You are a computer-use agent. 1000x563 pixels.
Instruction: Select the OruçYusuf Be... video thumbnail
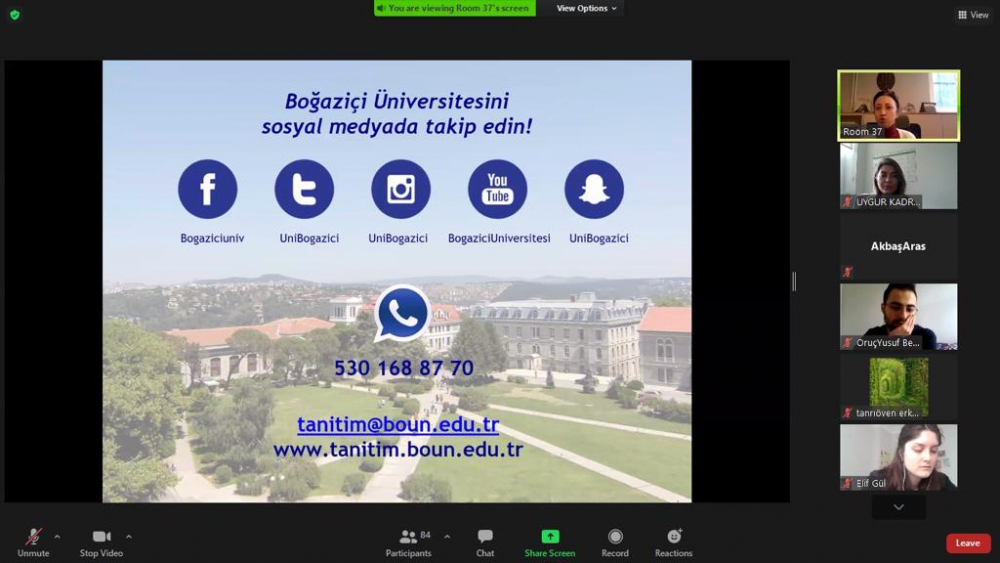899,316
